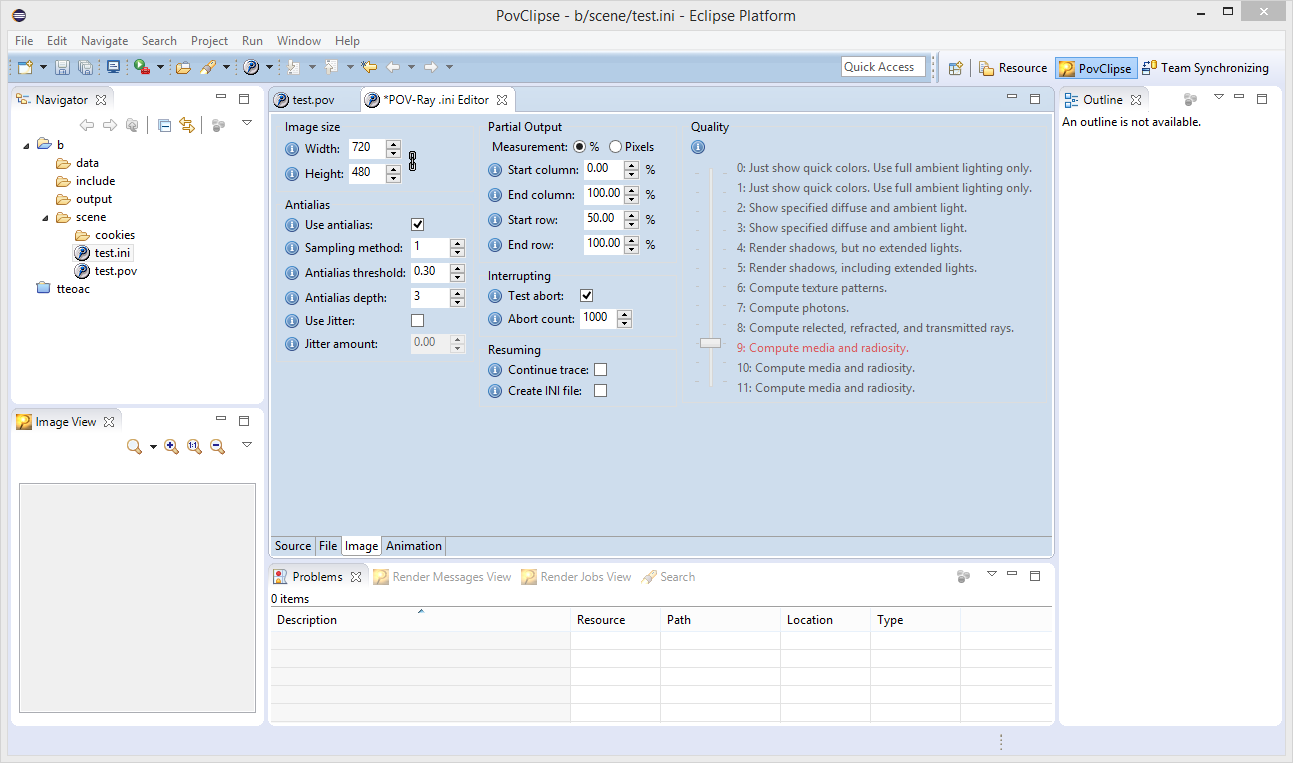Click Zoom In in Image View
Viewport: 1293px width, 763px height.
pyautogui.click(x=171, y=447)
